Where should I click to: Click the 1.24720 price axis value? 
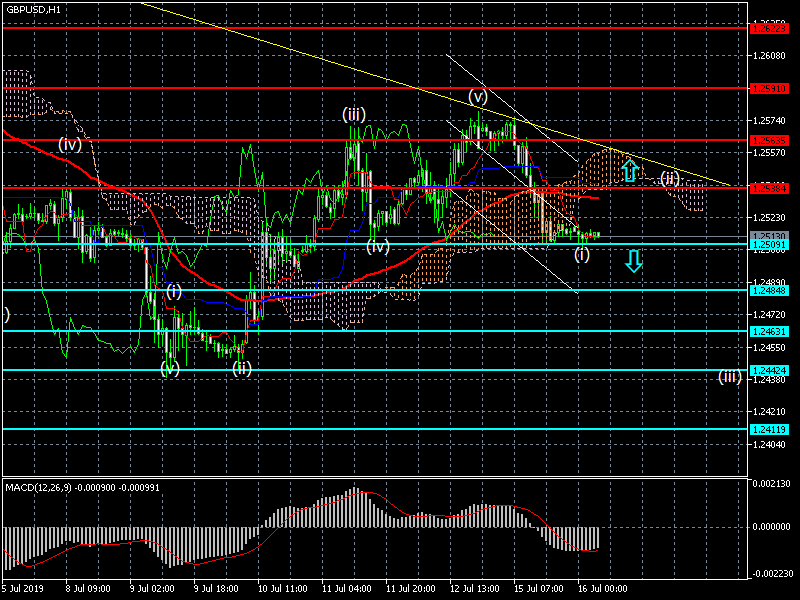[769, 315]
